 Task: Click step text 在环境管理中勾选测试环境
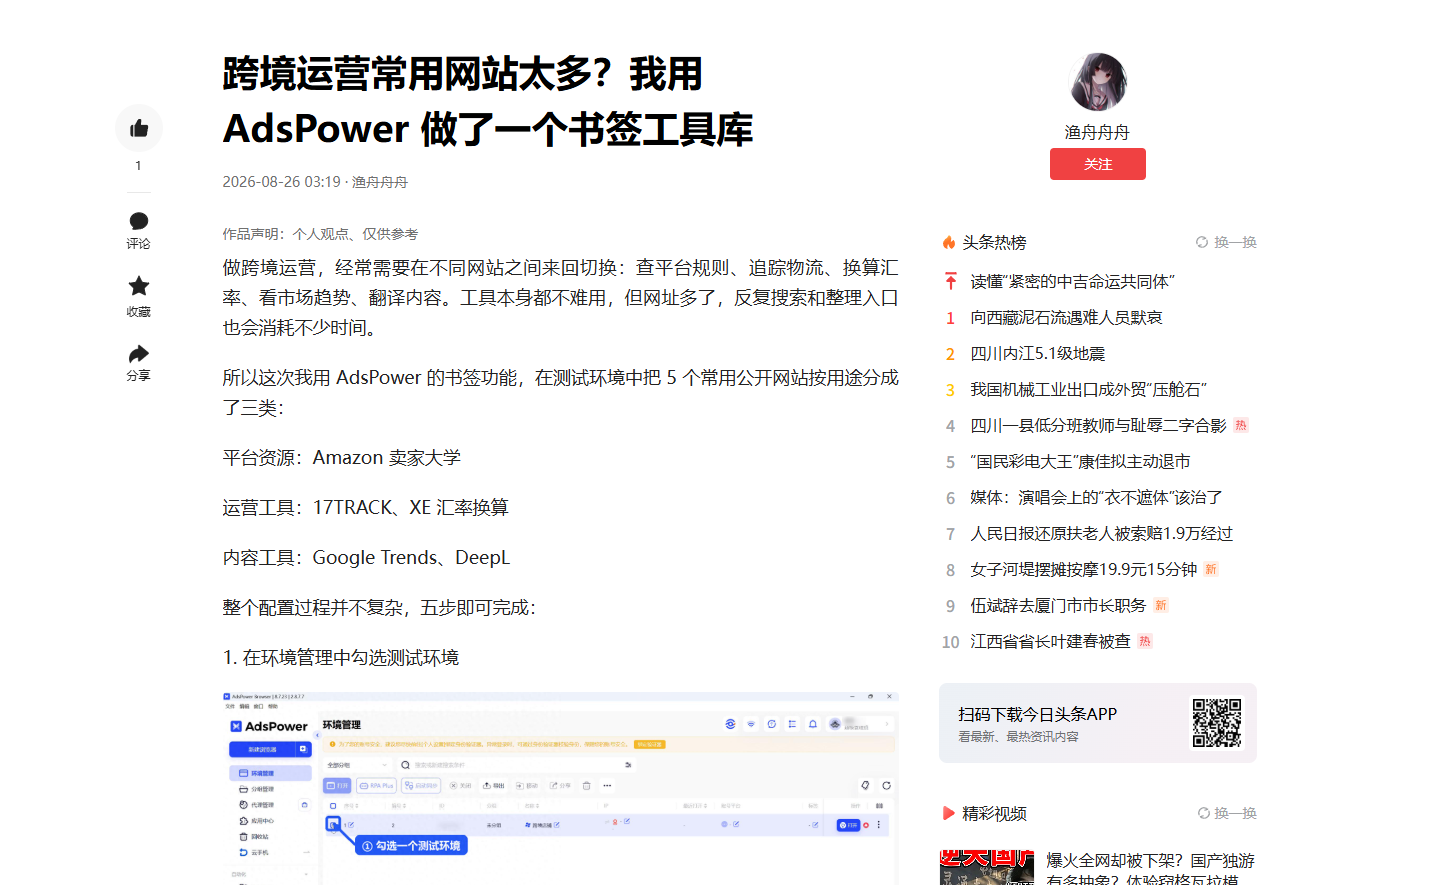350,658
